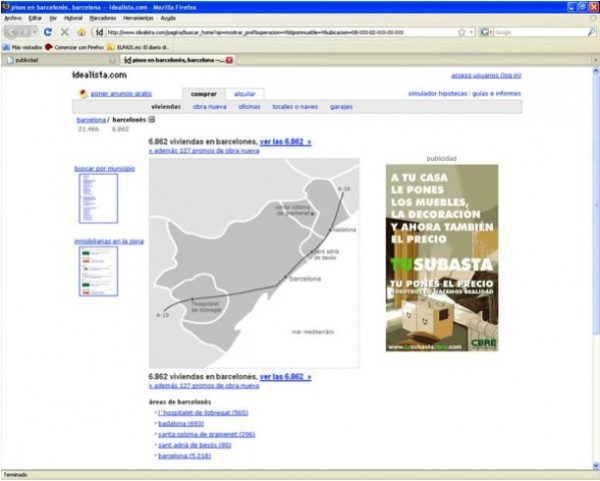Click the TuSubasta CBRE advertisement banner
This screenshot has height=481, width=600.
(442, 258)
